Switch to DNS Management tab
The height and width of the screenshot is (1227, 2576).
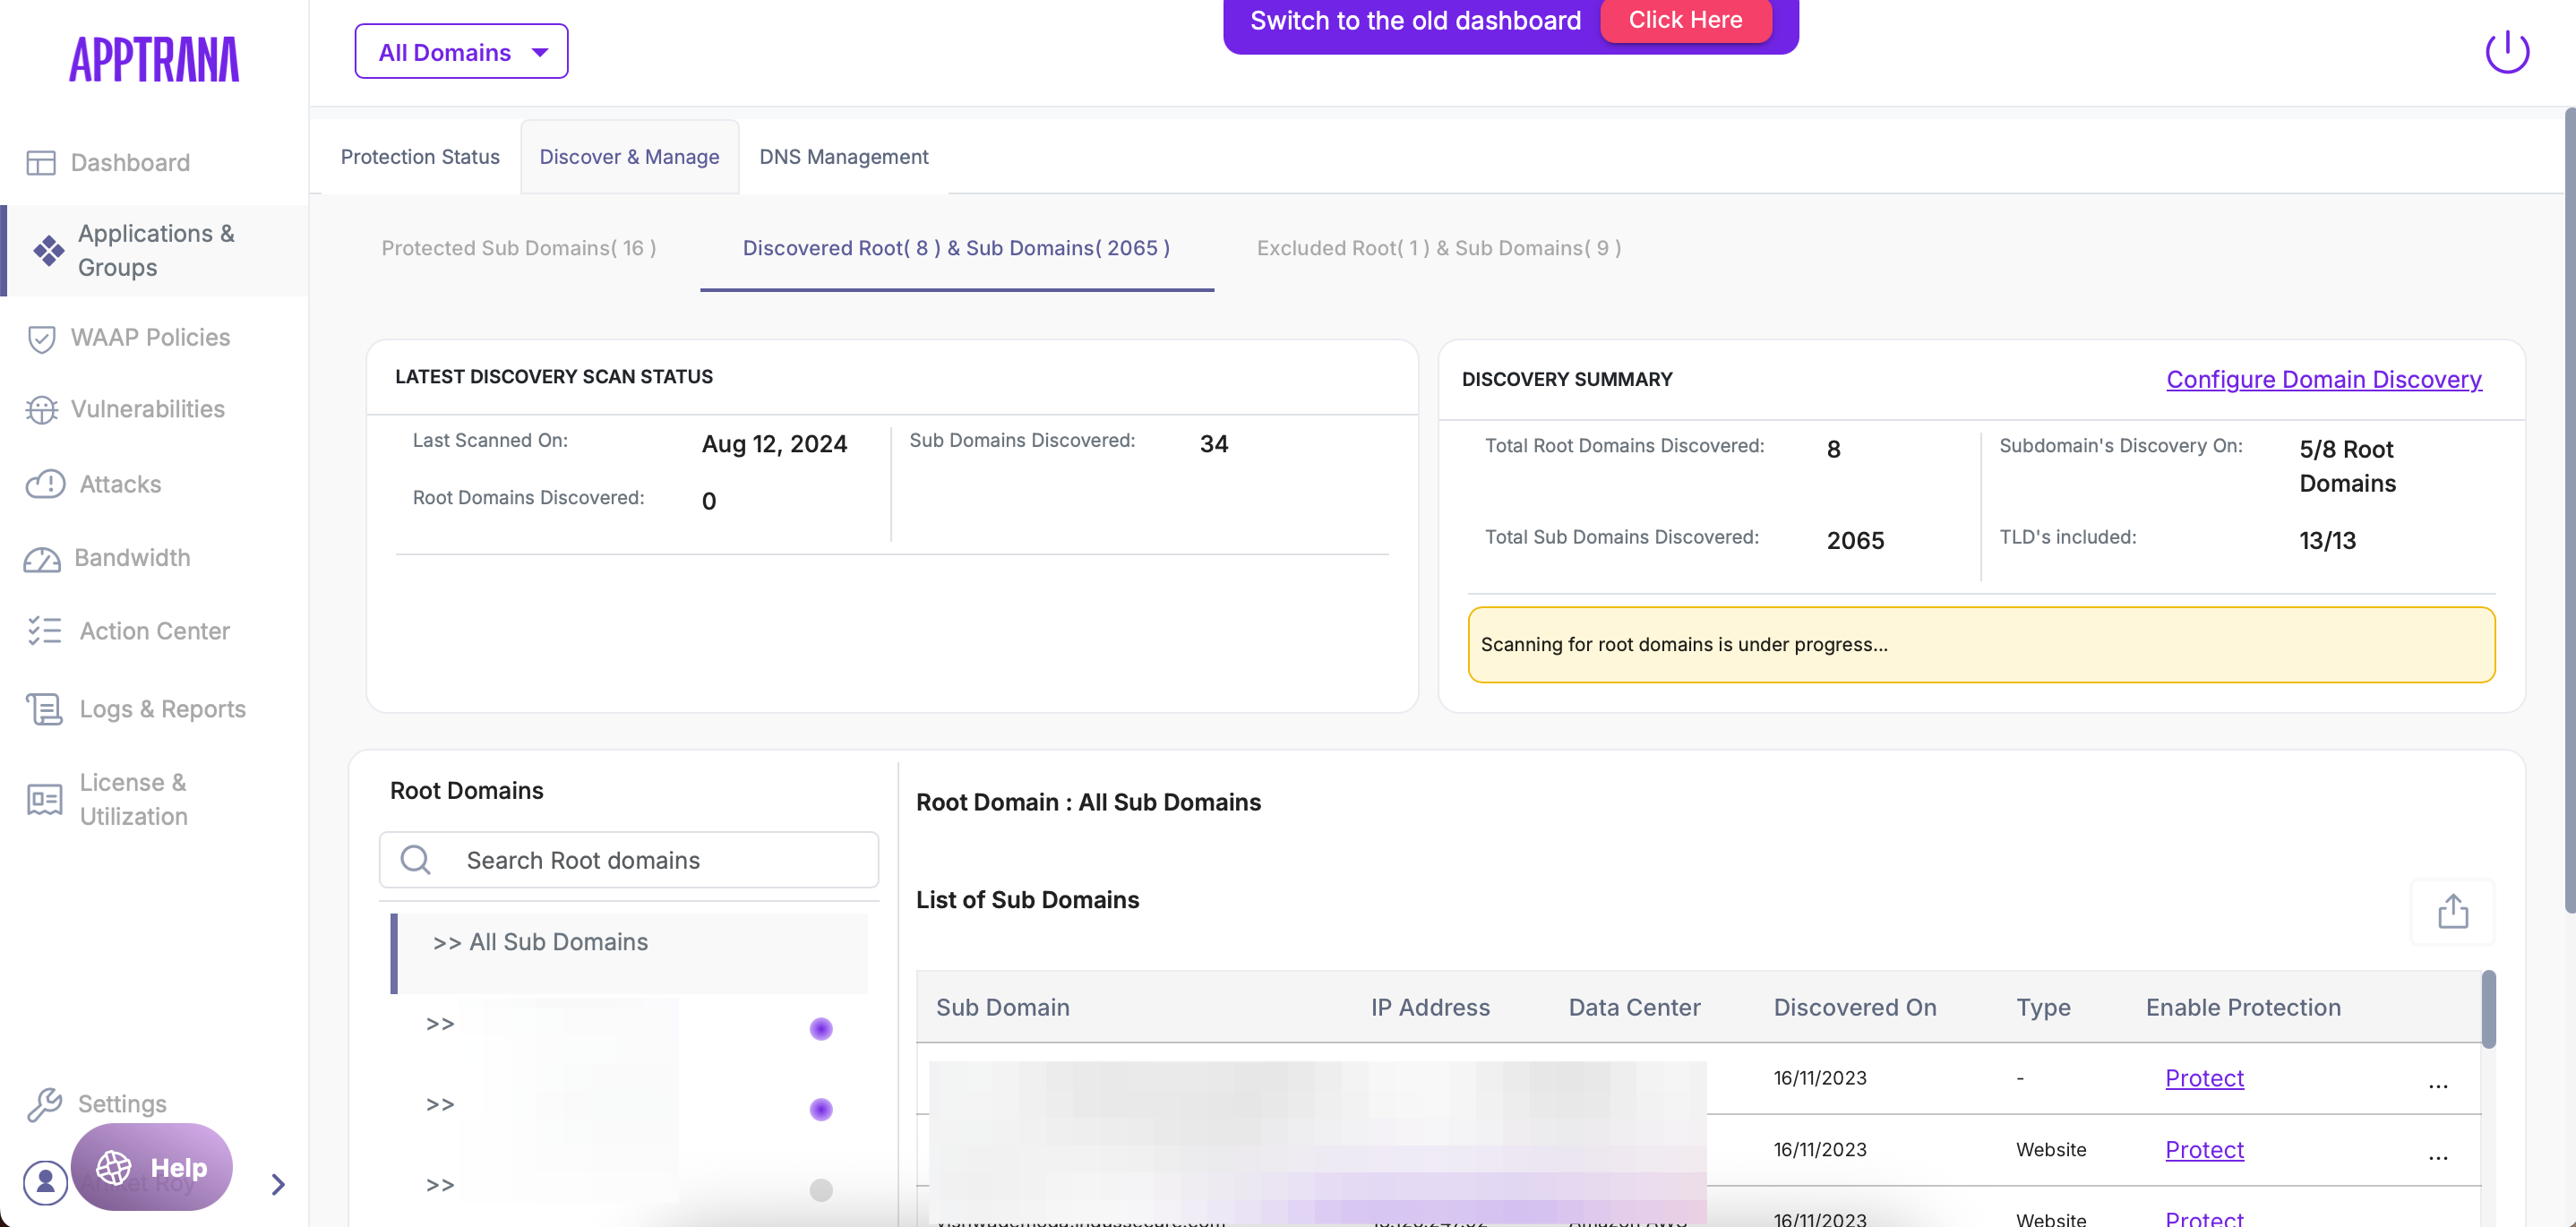[x=843, y=157]
